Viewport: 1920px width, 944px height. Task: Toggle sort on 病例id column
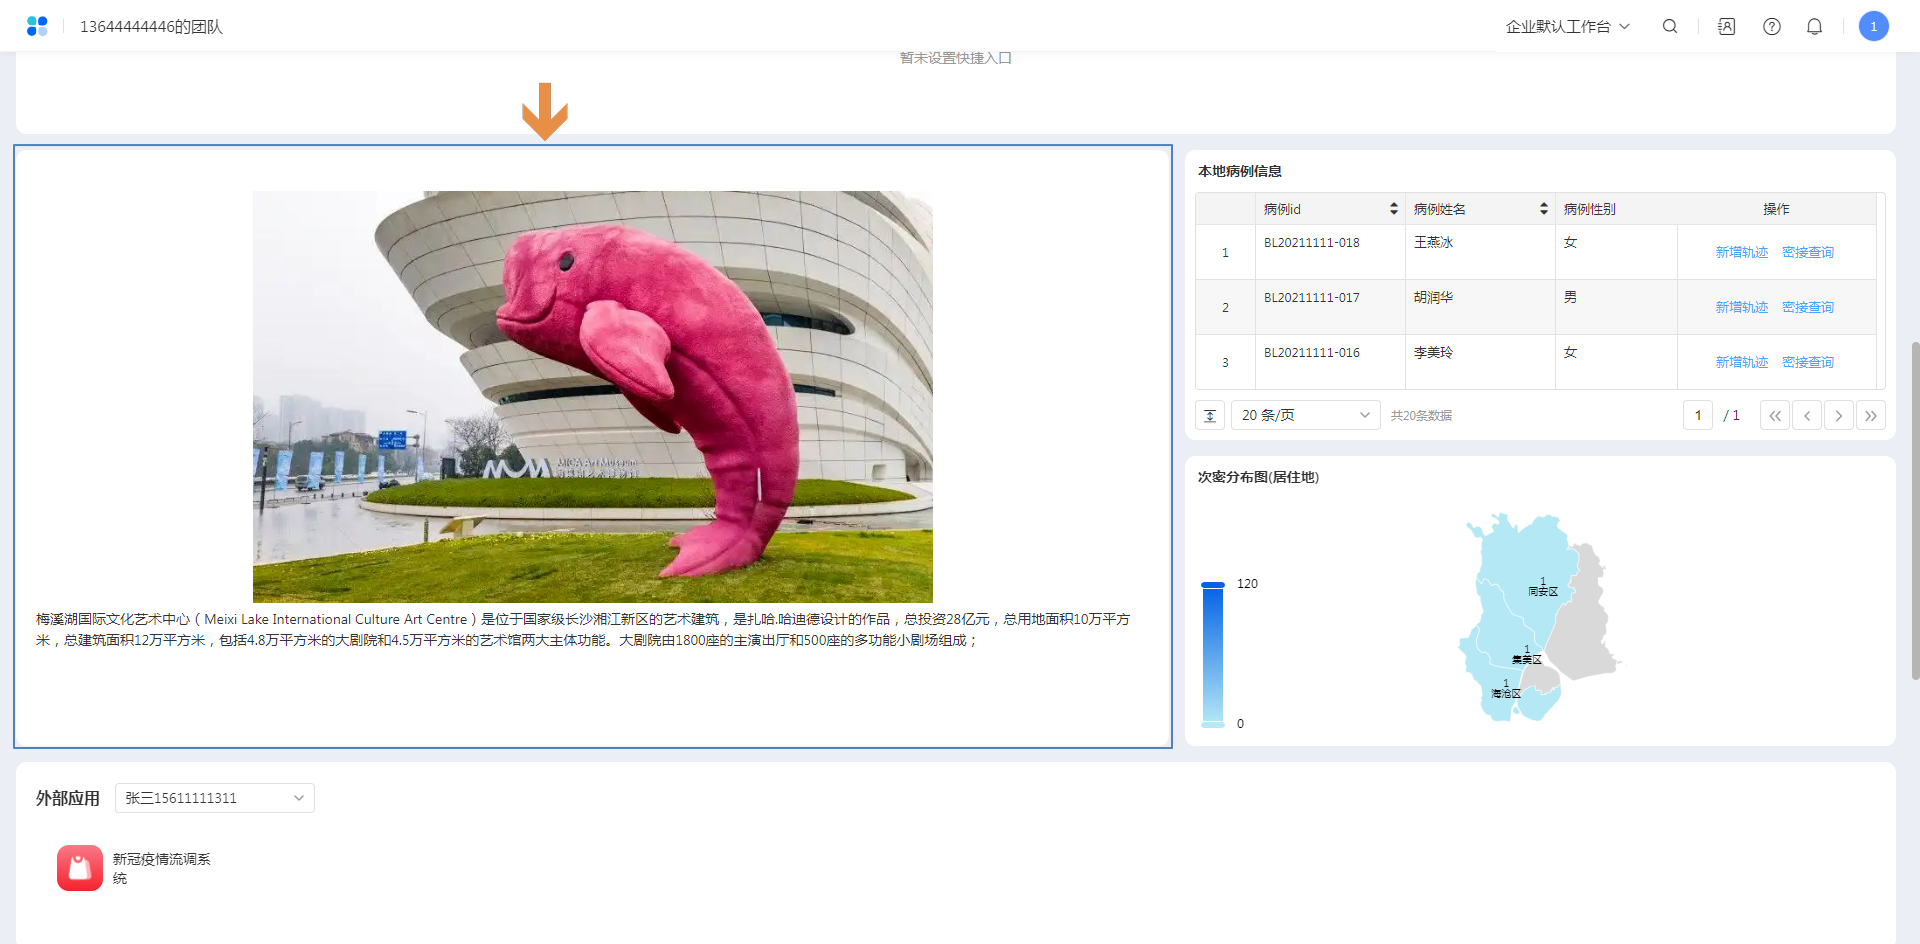[x=1393, y=209]
